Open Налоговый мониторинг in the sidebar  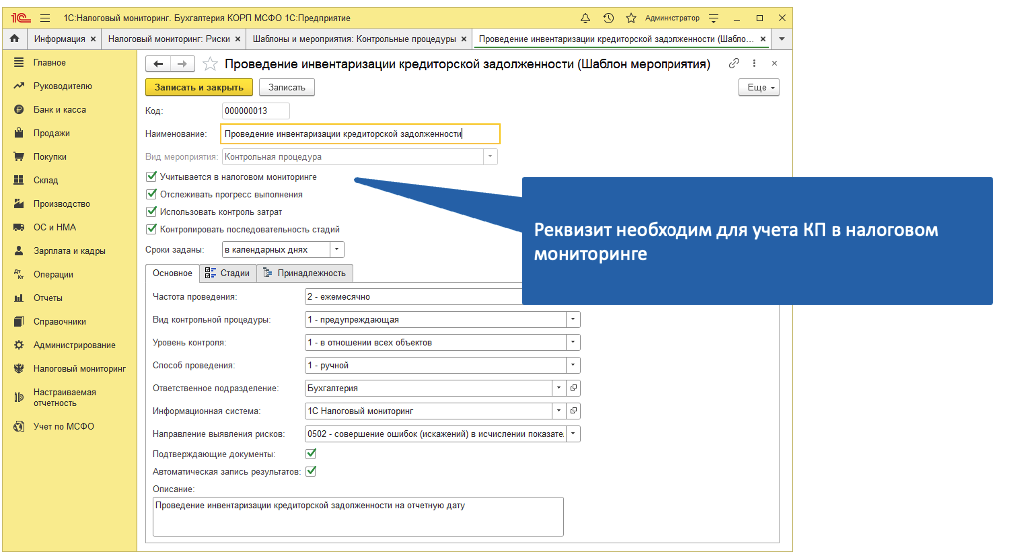click(x=78, y=368)
